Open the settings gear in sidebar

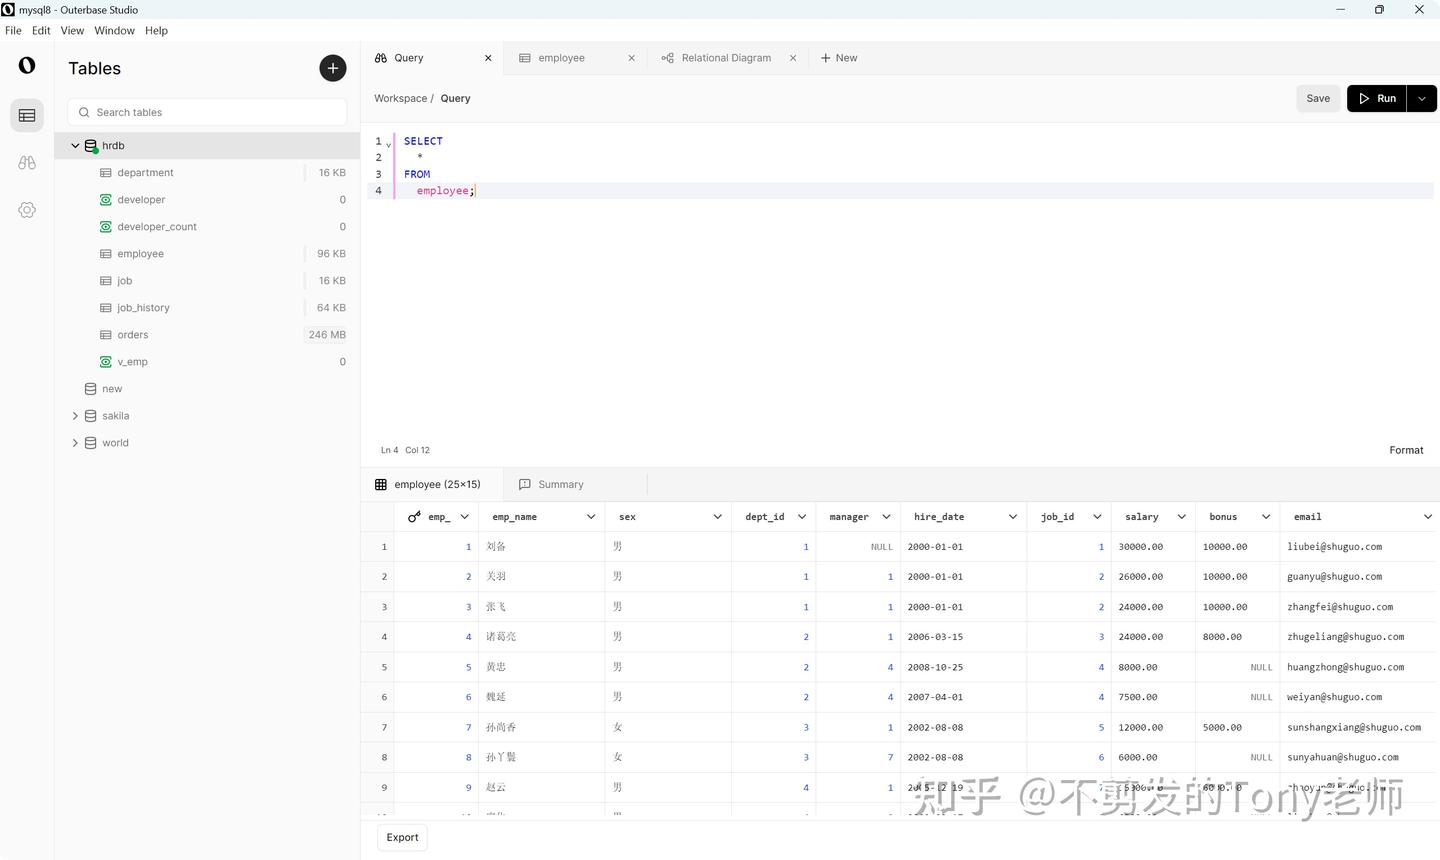coord(27,210)
